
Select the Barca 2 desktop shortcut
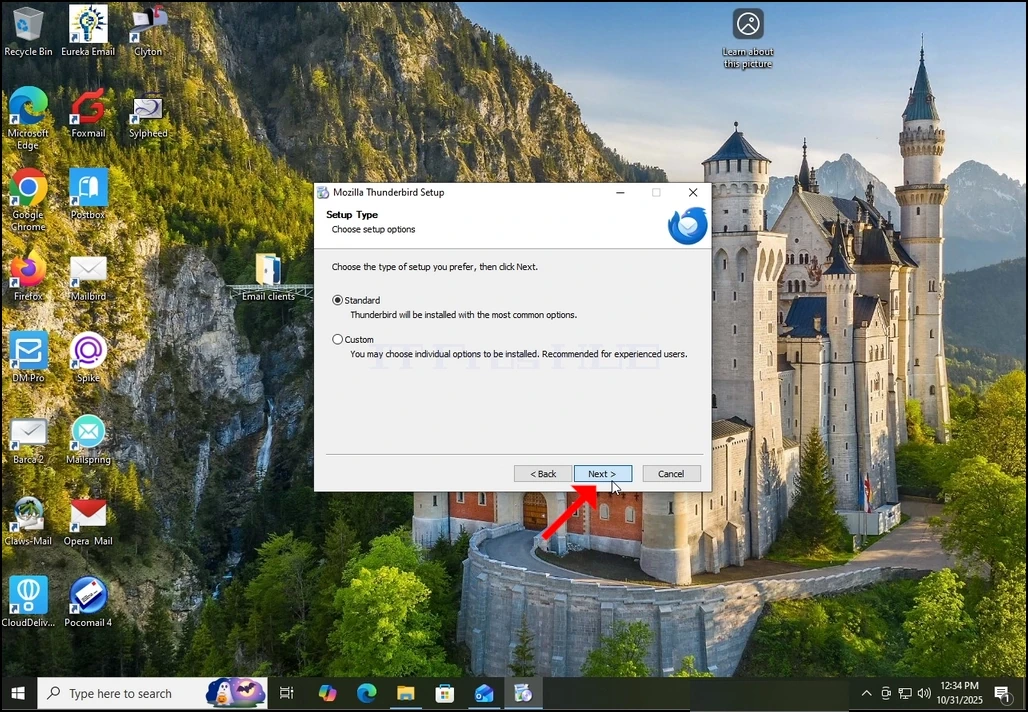point(28,441)
